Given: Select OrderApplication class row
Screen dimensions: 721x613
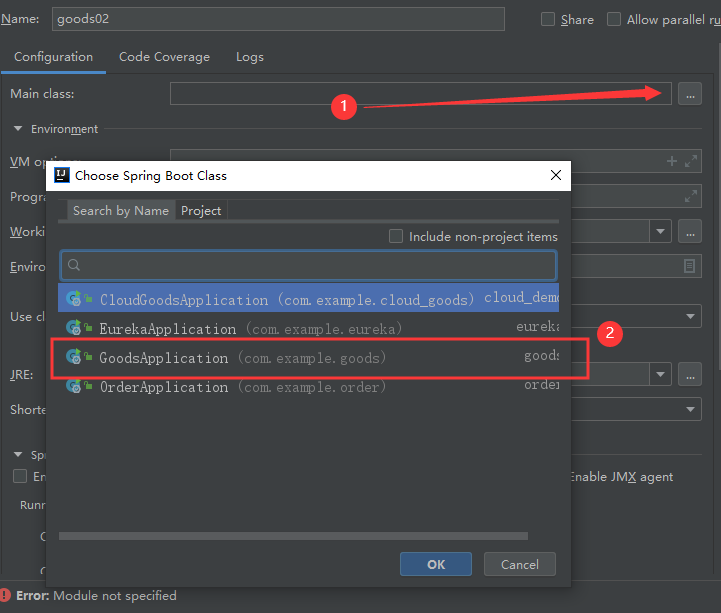Looking at the screenshot, I should 308,386.
